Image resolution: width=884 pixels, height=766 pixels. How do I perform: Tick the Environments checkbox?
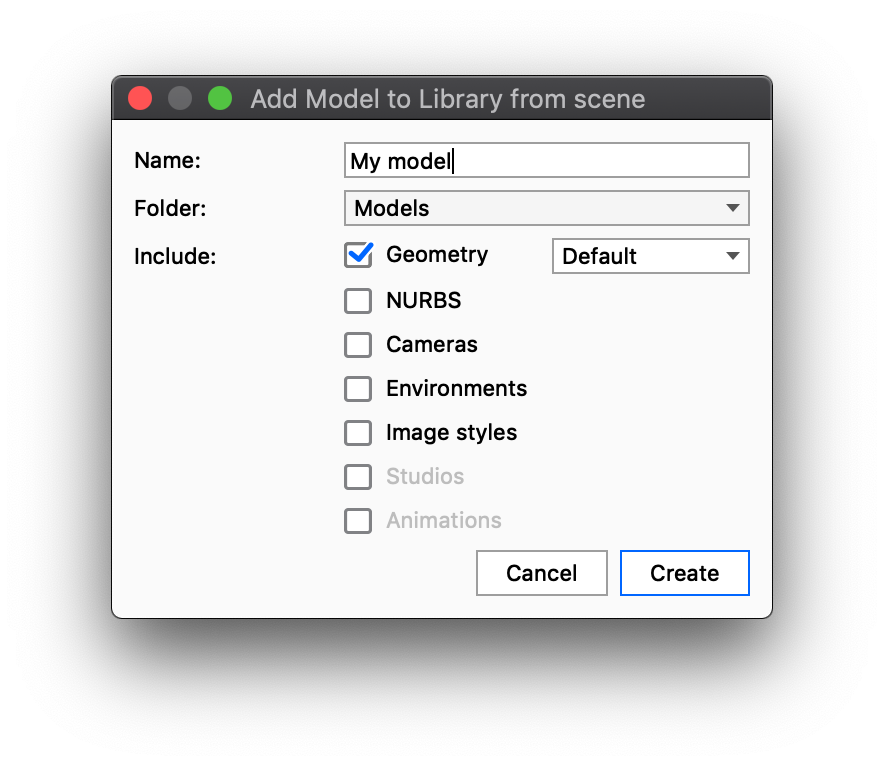(x=358, y=388)
